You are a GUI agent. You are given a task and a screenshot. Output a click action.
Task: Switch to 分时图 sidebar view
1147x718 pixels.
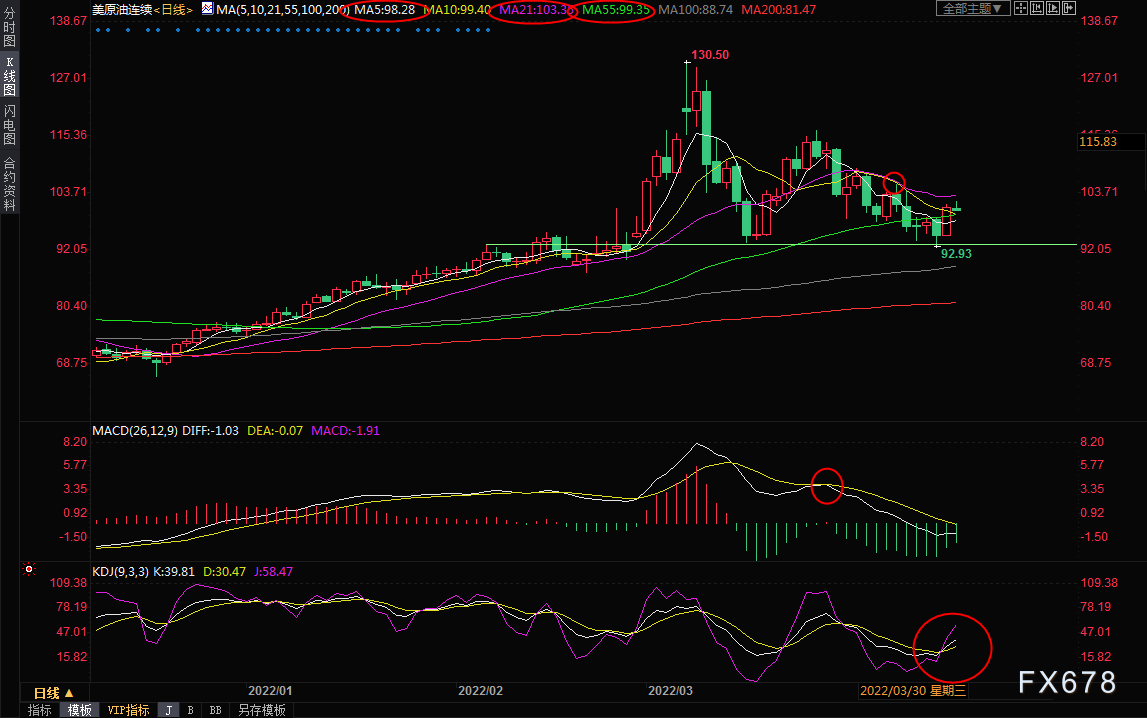10,27
